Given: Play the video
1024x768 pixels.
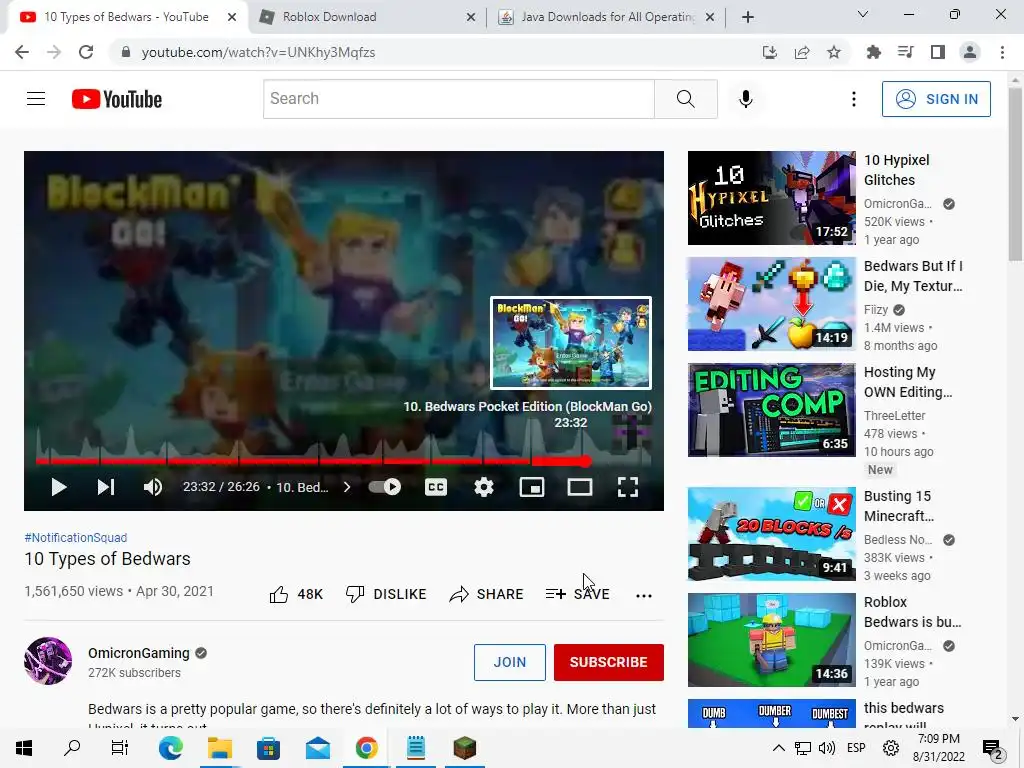Looking at the screenshot, I should pos(59,487).
